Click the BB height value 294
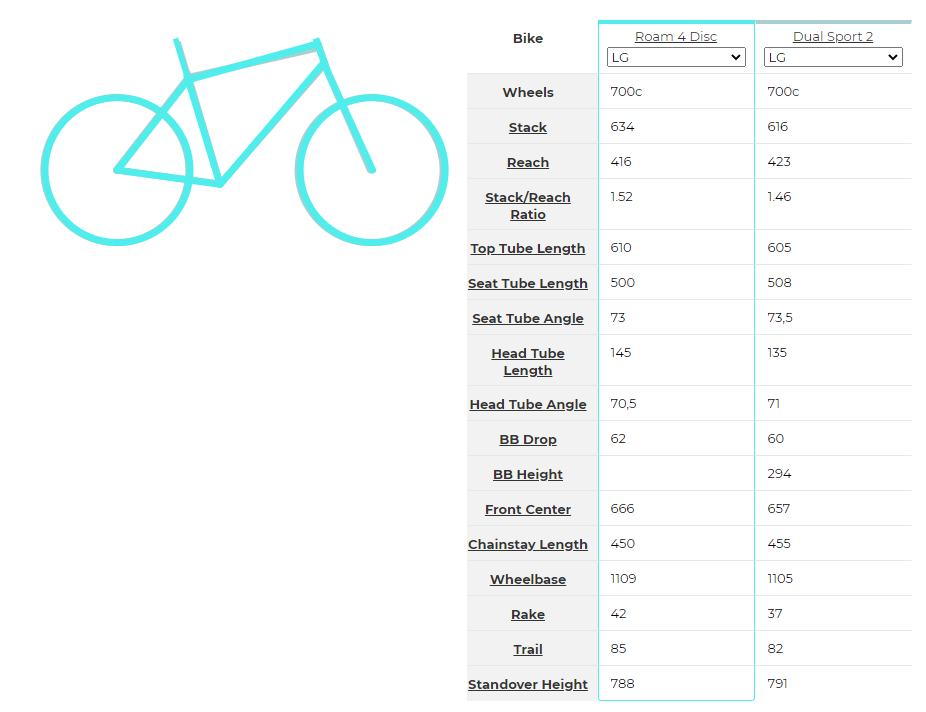Image resolution: width=926 pixels, height=712 pixels. [780, 473]
